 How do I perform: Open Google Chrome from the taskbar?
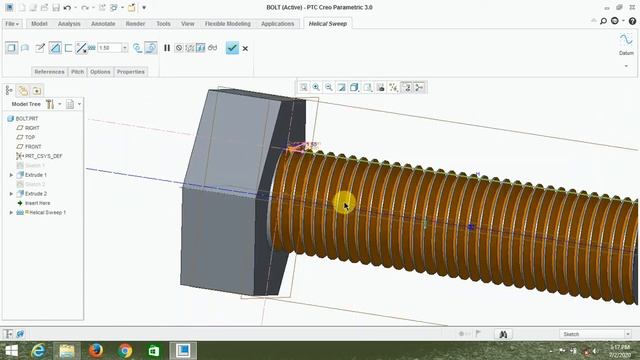point(125,351)
